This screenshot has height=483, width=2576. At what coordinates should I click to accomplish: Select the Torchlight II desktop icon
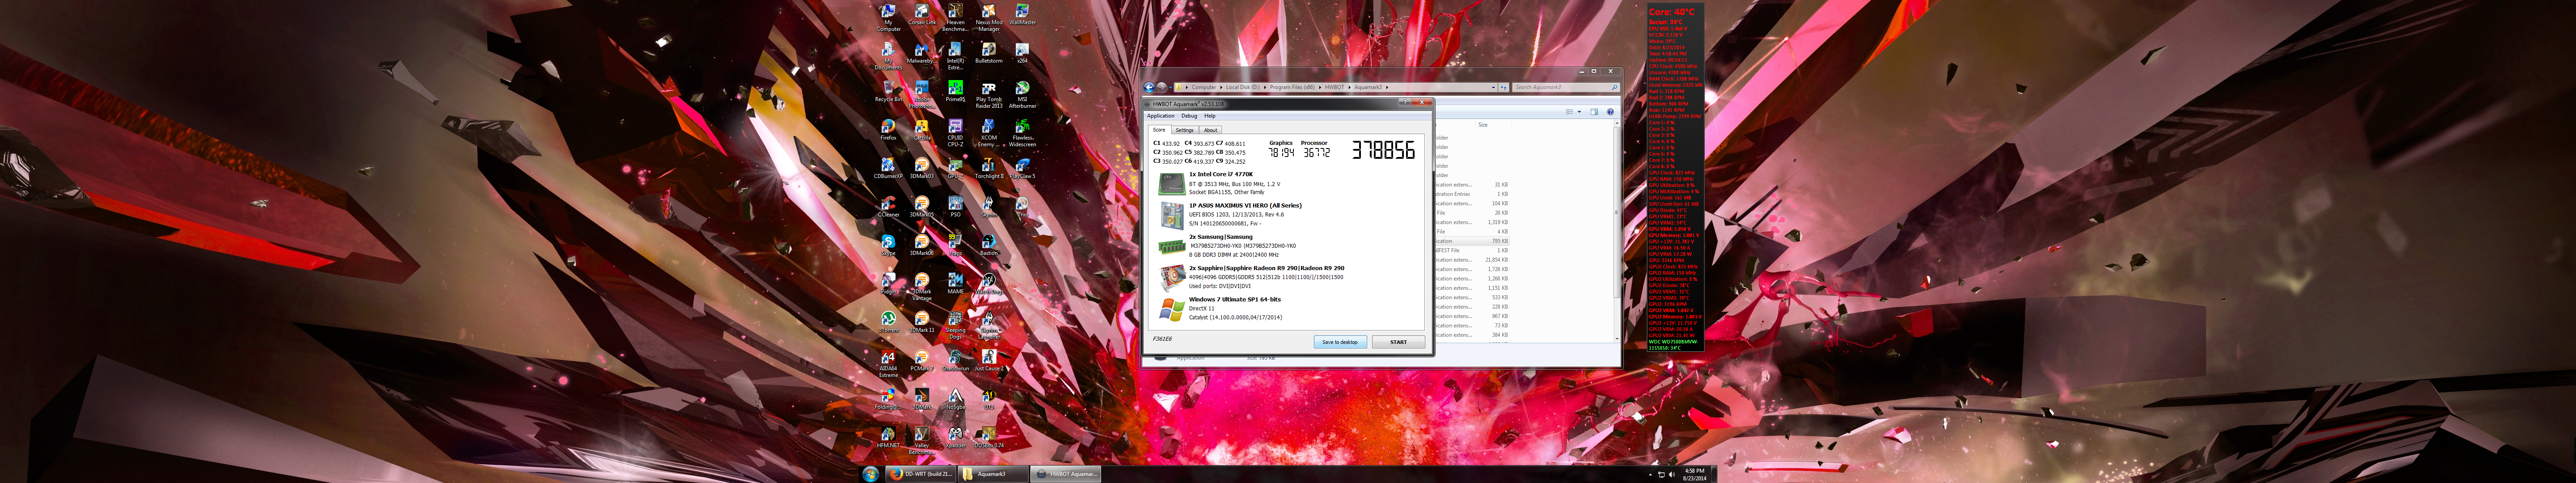988,169
